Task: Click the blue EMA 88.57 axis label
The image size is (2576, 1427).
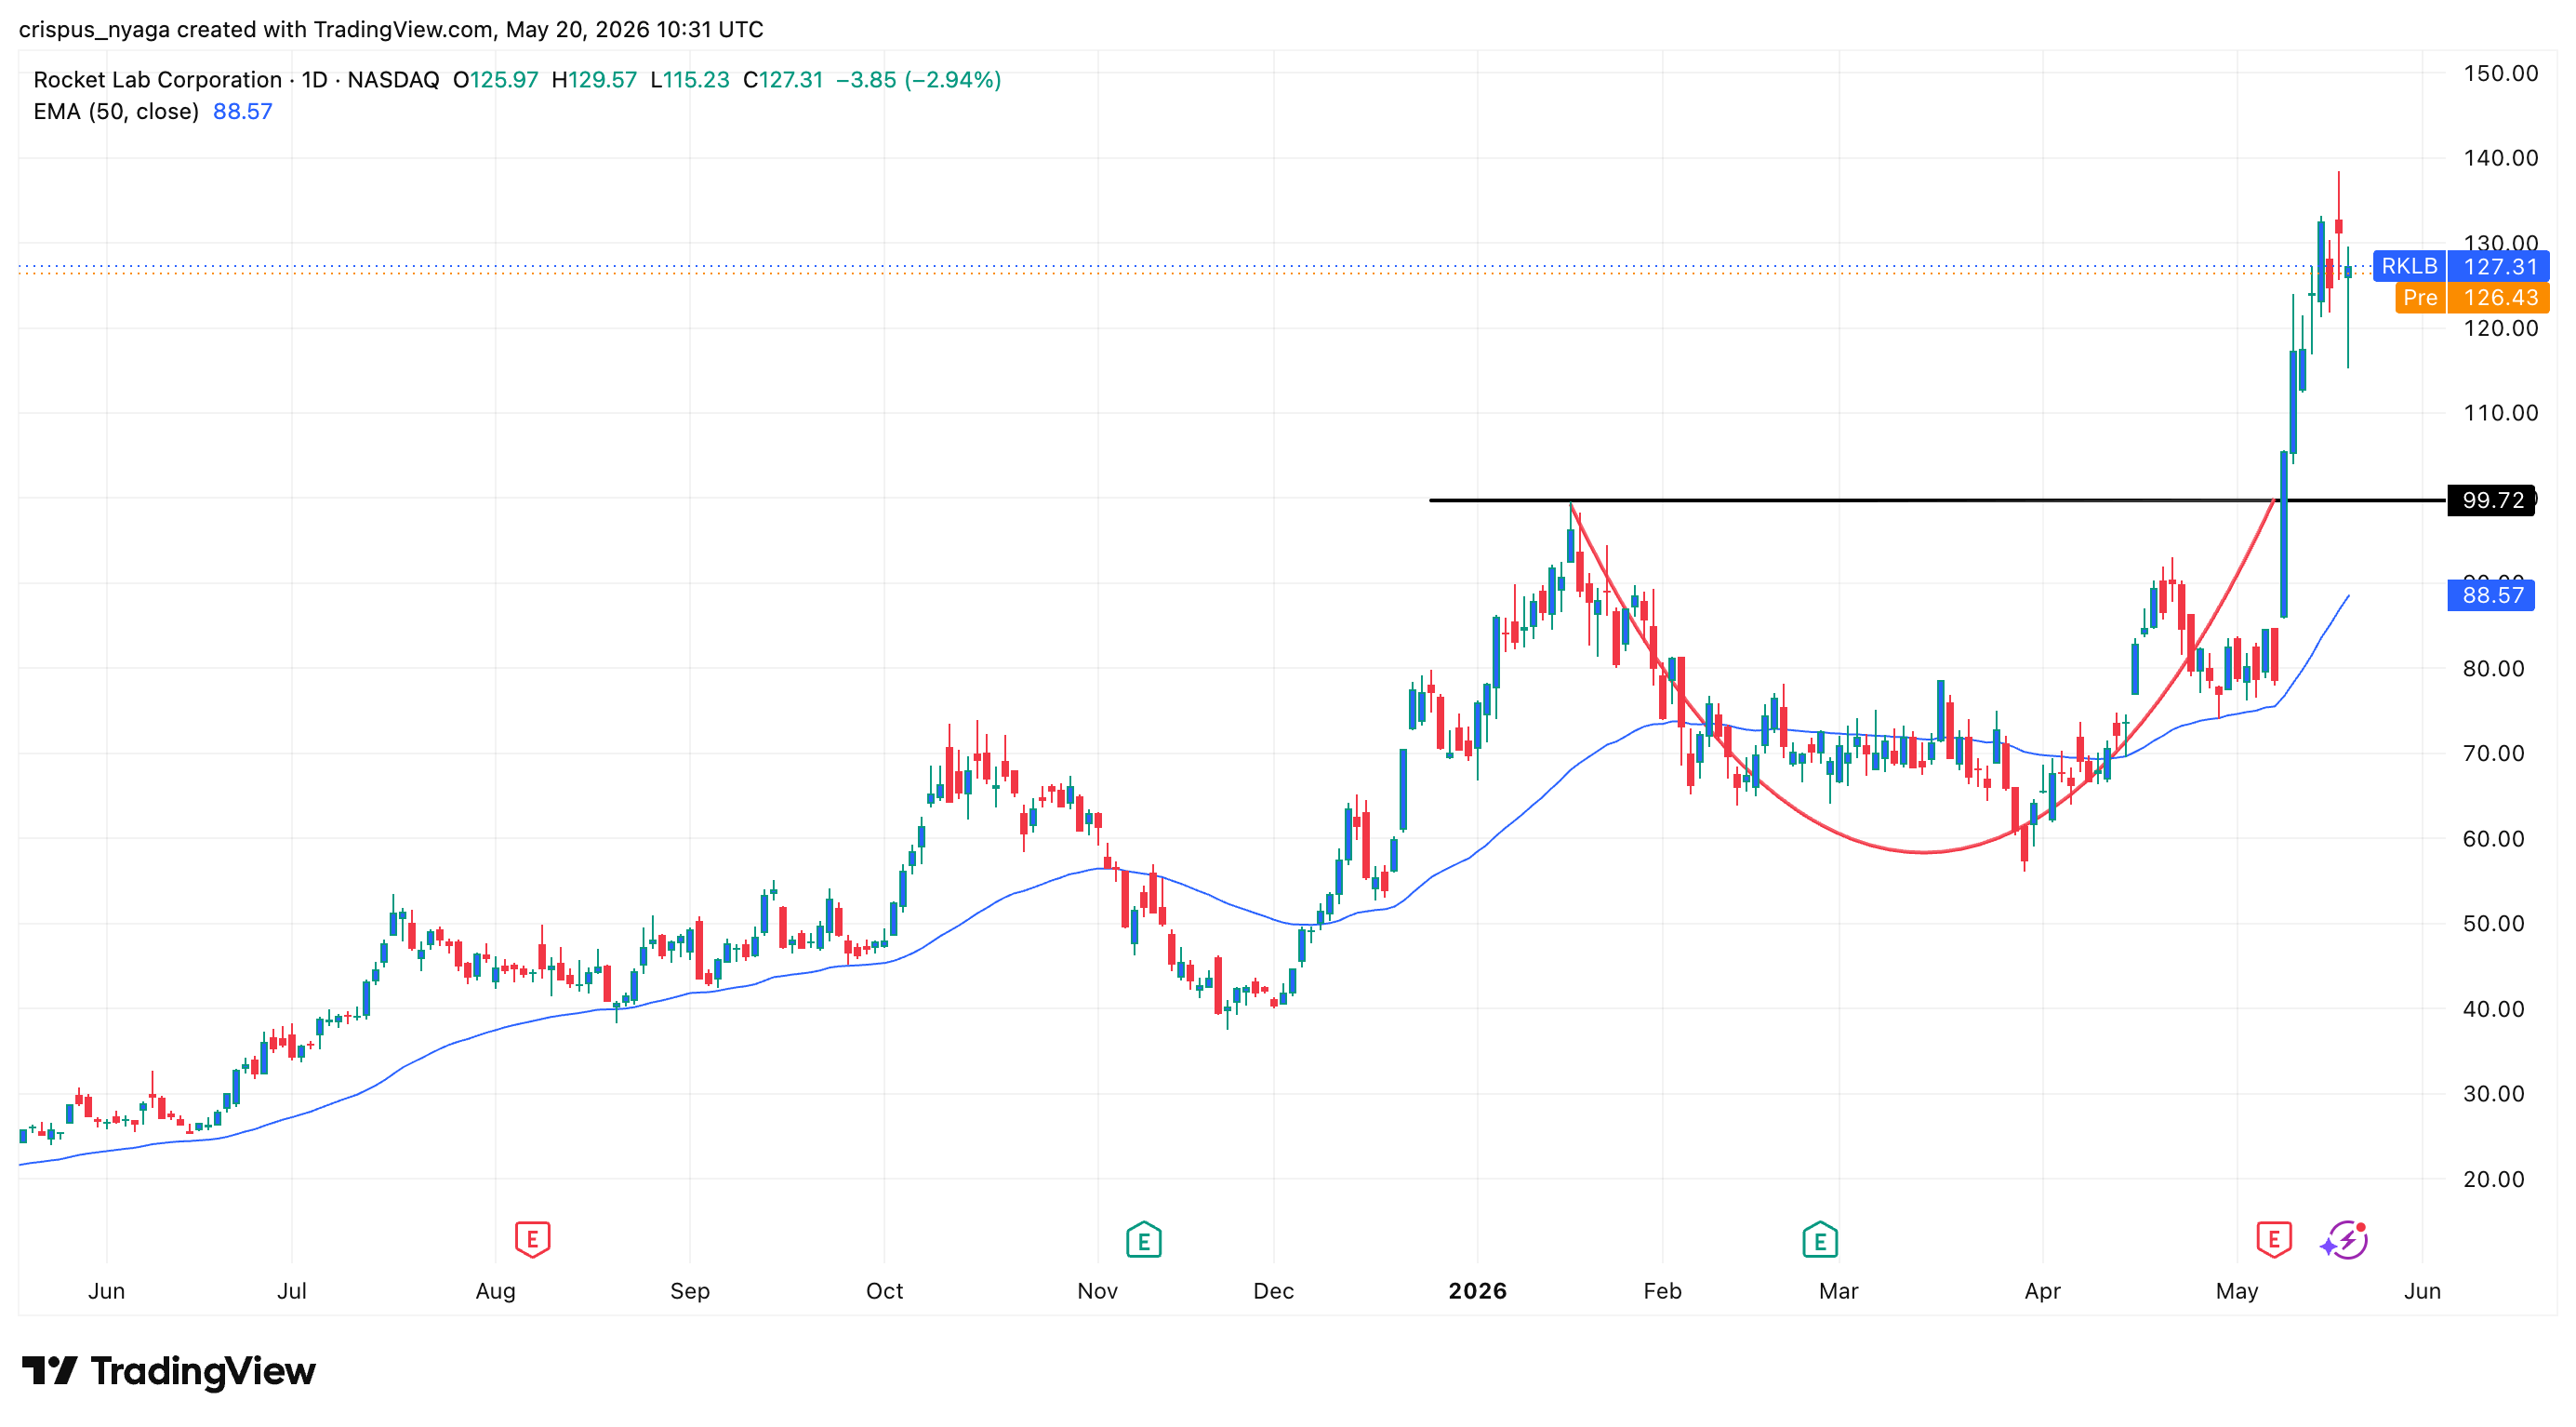Action: [2491, 595]
